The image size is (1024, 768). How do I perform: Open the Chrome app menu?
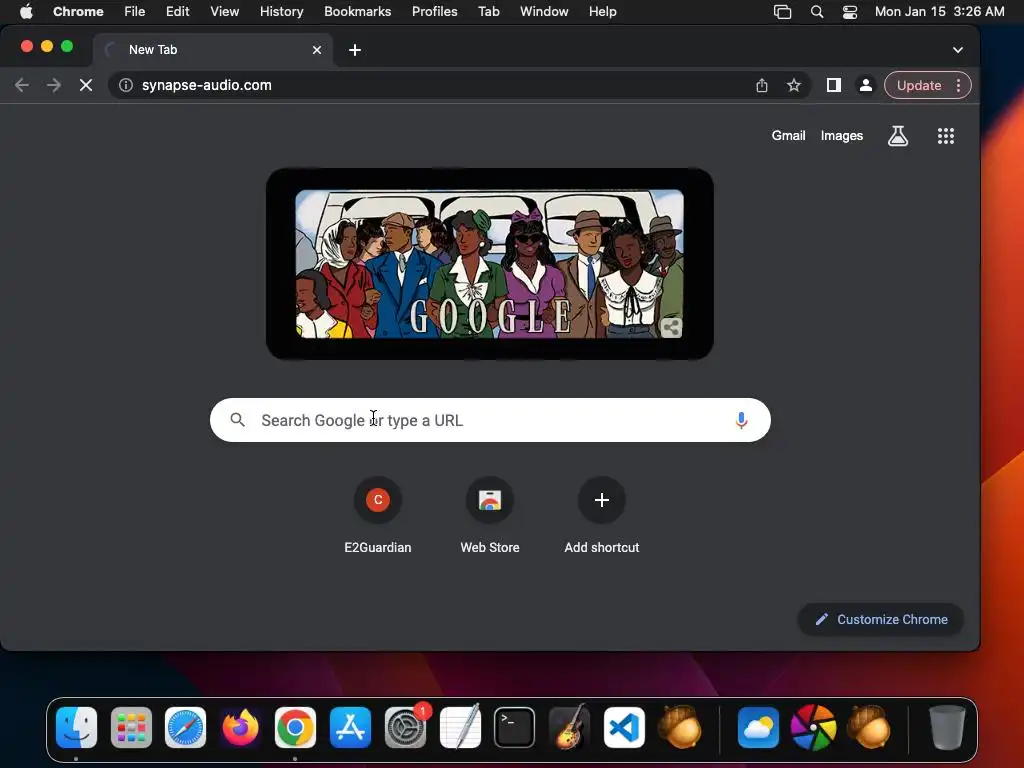click(x=78, y=12)
